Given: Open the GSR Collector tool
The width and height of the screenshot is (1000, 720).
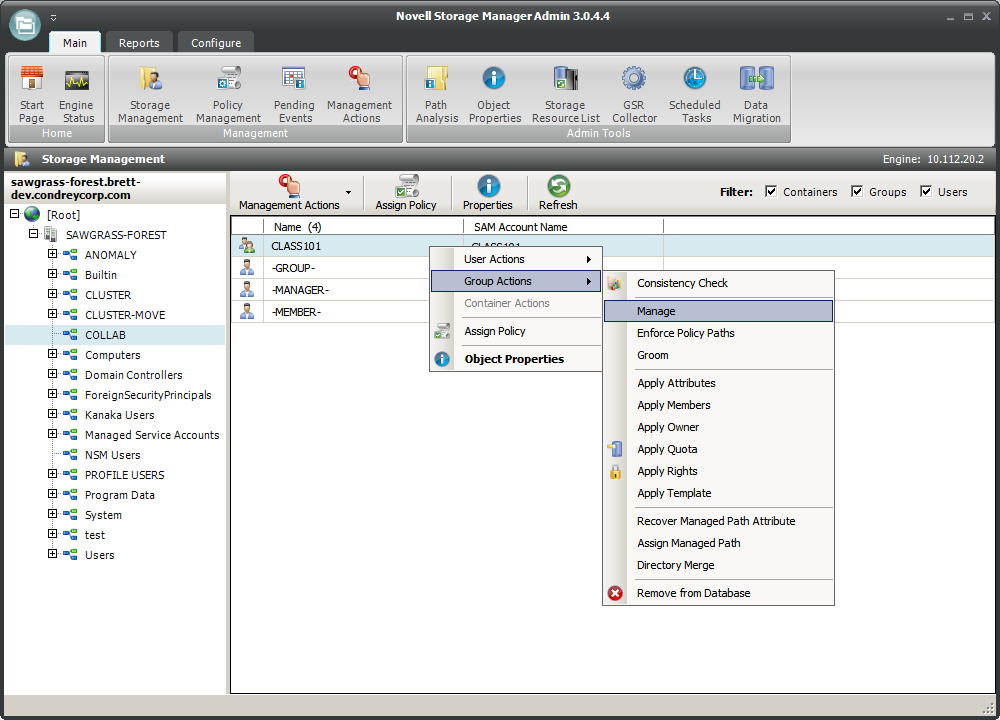Looking at the screenshot, I should (634, 95).
